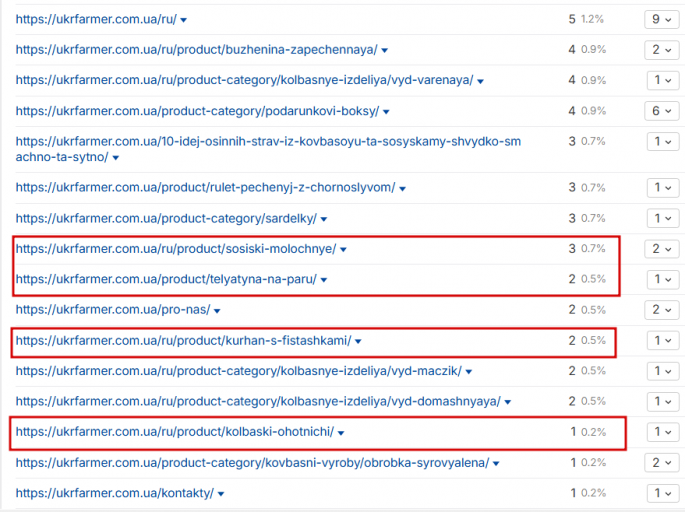The image size is (685, 512).
Task: Expand arrow next to podarunkovi-boksy URL
Action: pos(386,112)
